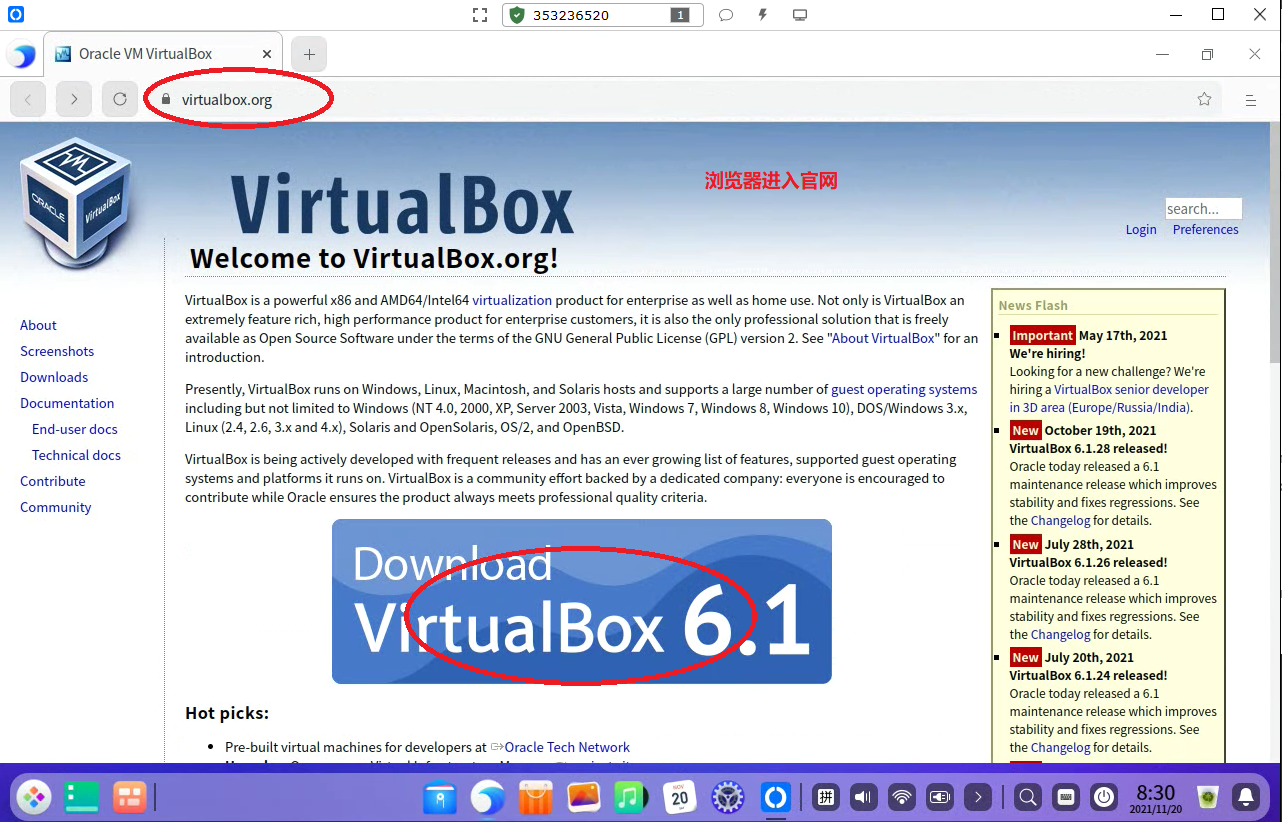This screenshot has height=822, width=1282.
Task: Follow the "About VirtualBox" link
Action: [884, 338]
